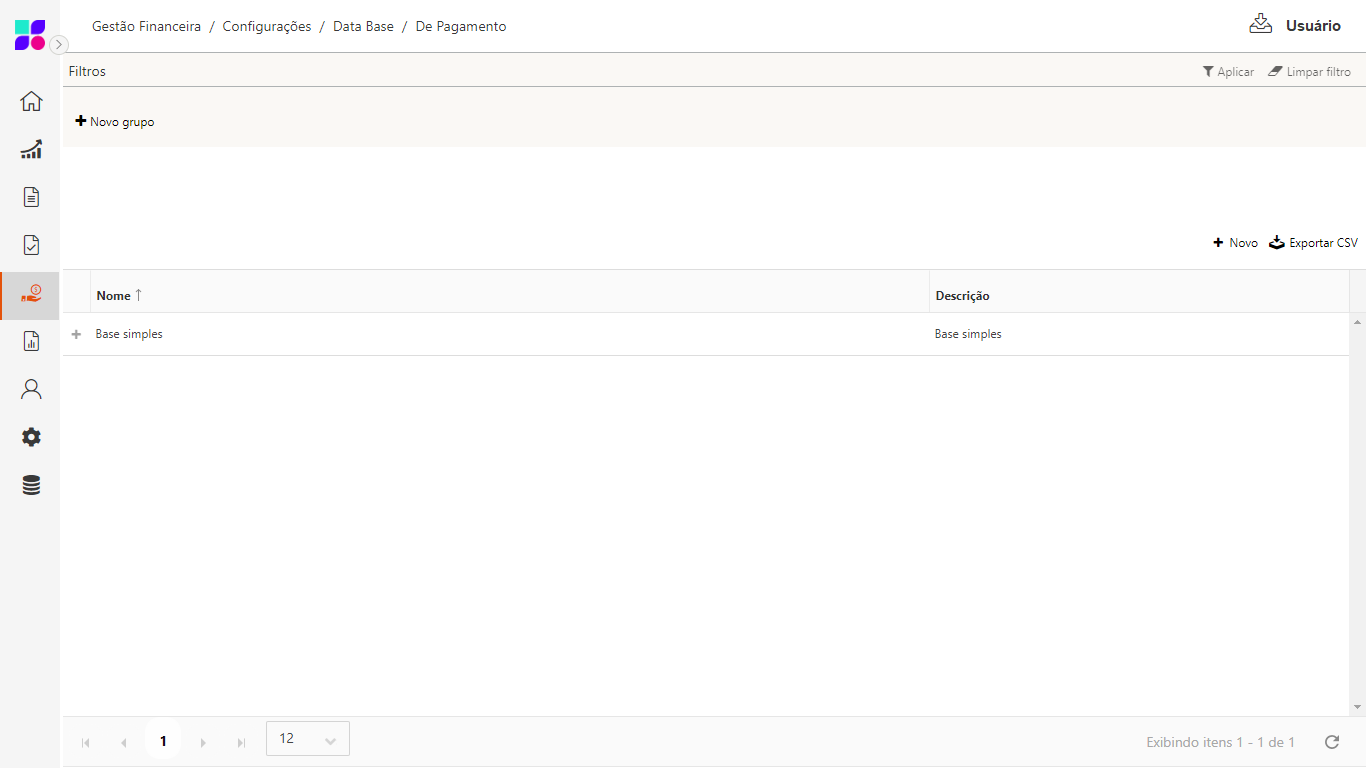This screenshot has width=1366, height=768.
Task: Open the report chart document icon
Action: click(x=31, y=342)
